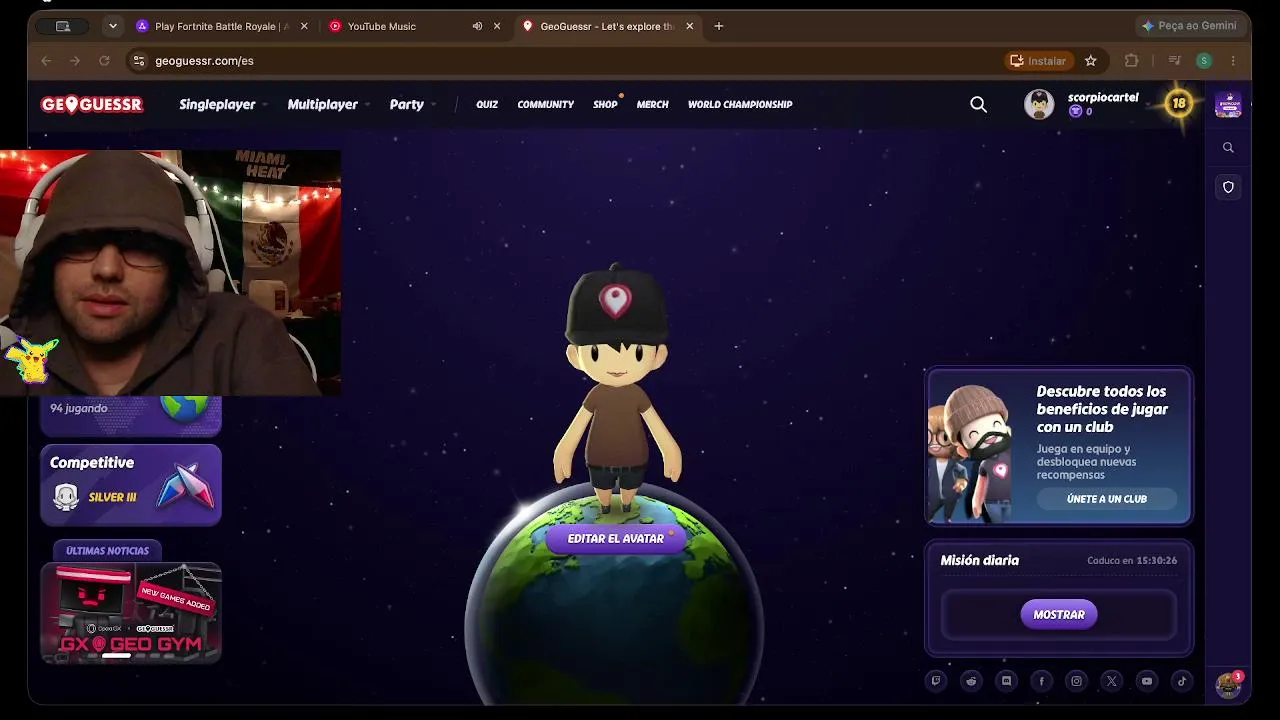The height and width of the screenshot is (720, 1280).
Task: Open the Discord social link icon
Action: point(1006,681)
